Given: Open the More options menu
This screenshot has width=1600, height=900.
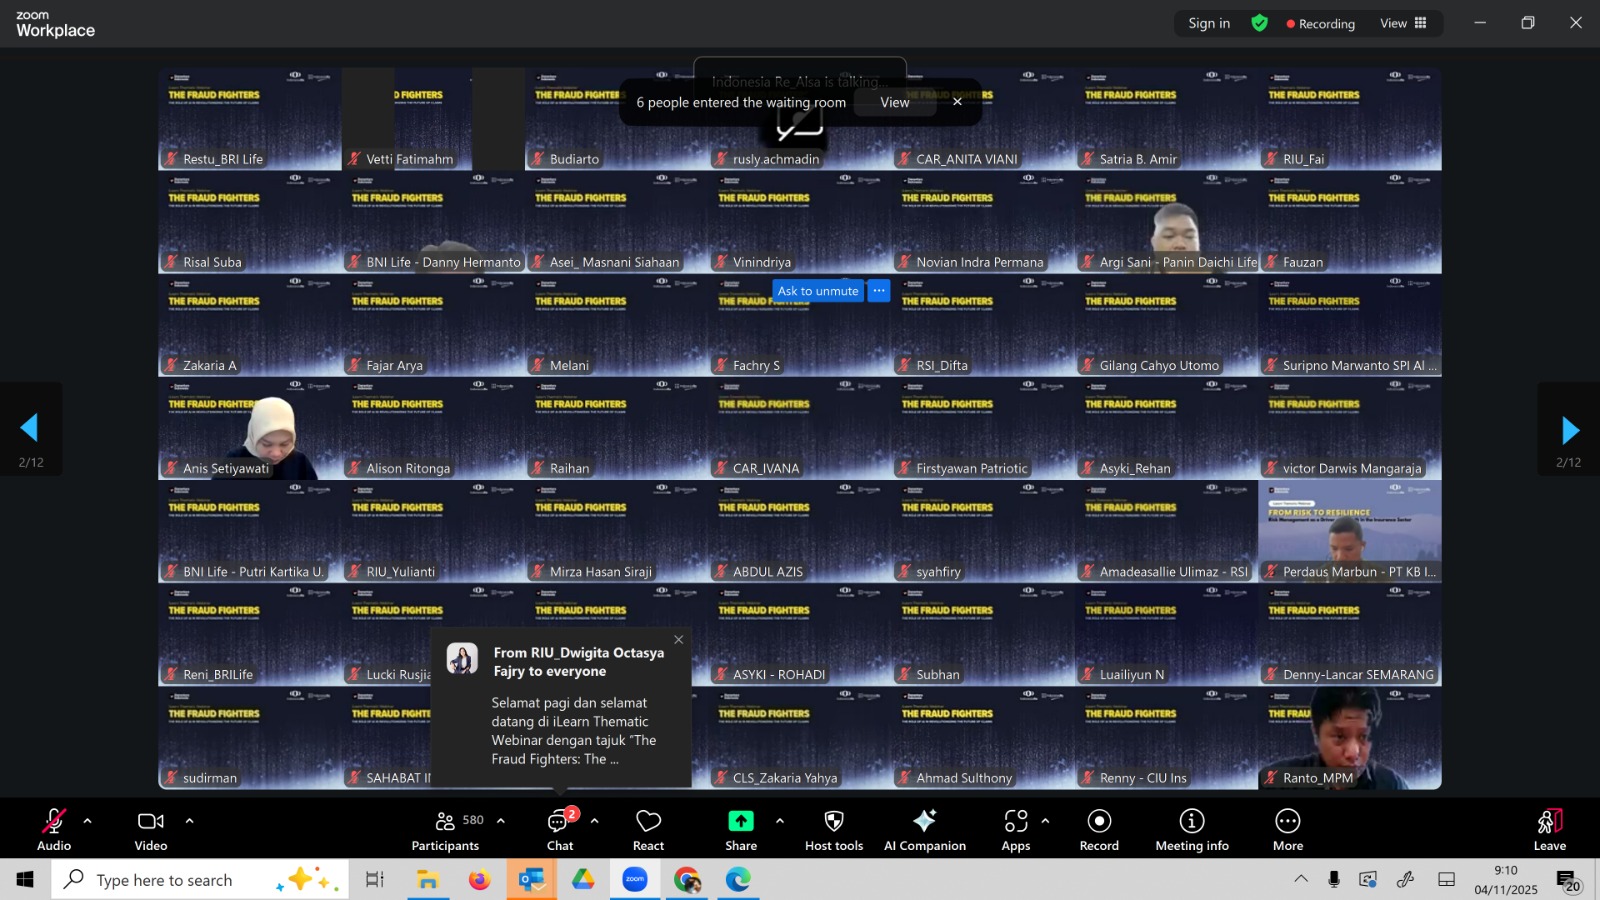Looking at the screenshot, I should pyautogui.click(x=1288, y=829).
